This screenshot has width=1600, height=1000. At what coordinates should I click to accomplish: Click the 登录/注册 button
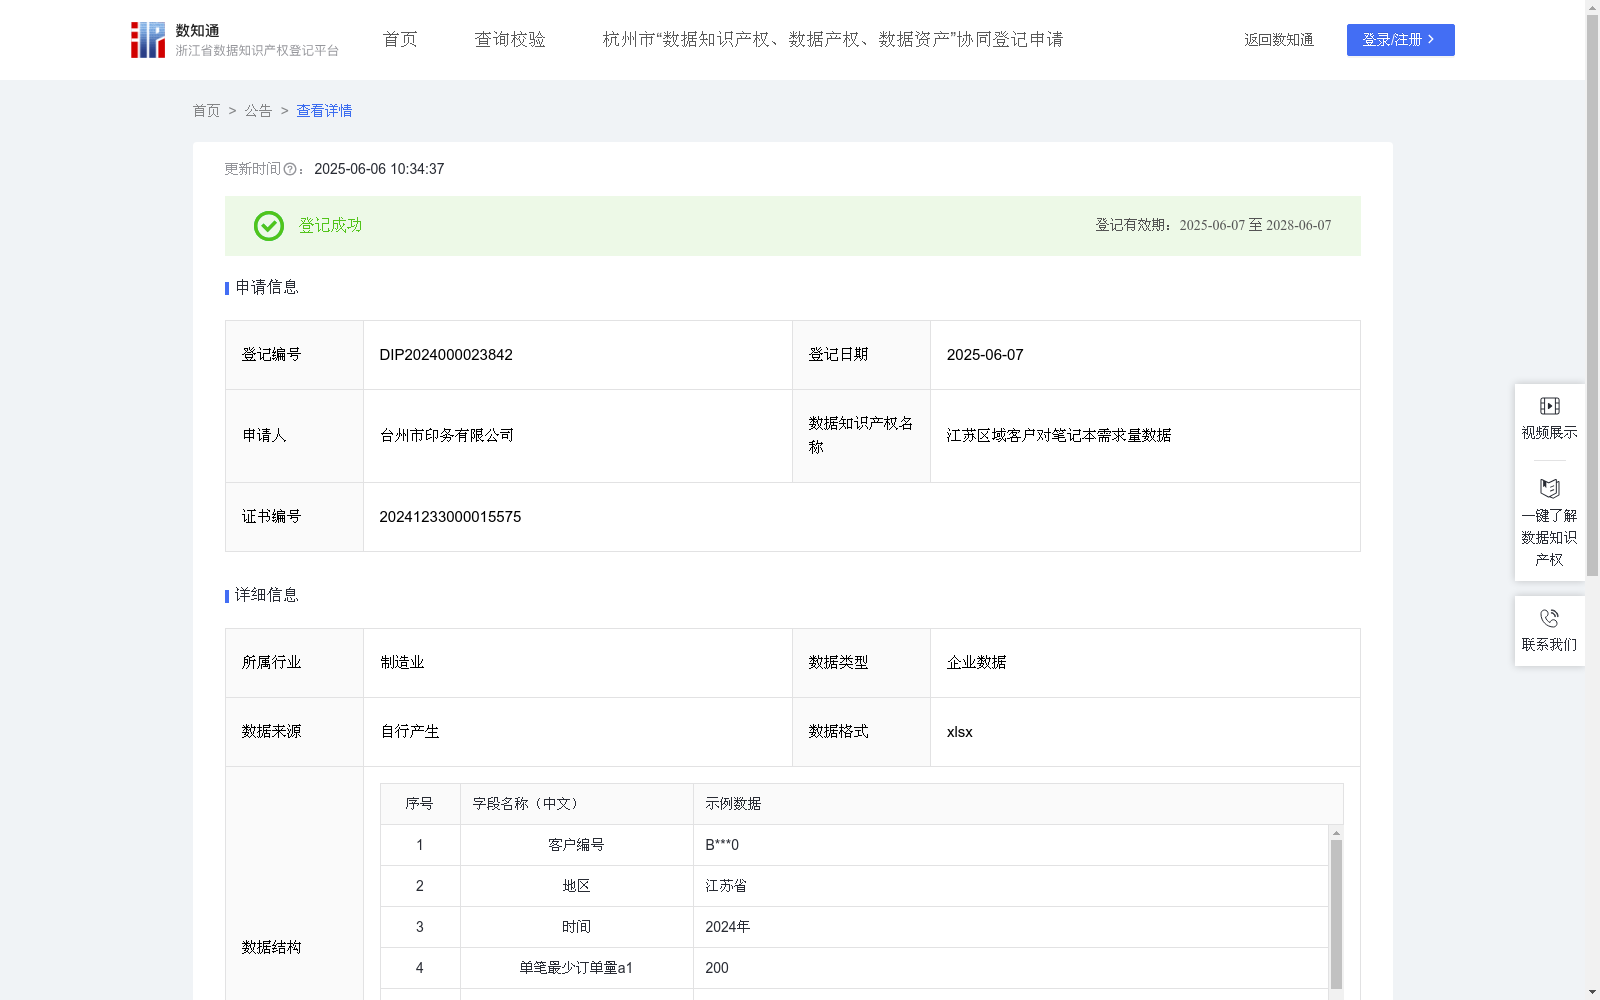click(x=1400, y=40)
